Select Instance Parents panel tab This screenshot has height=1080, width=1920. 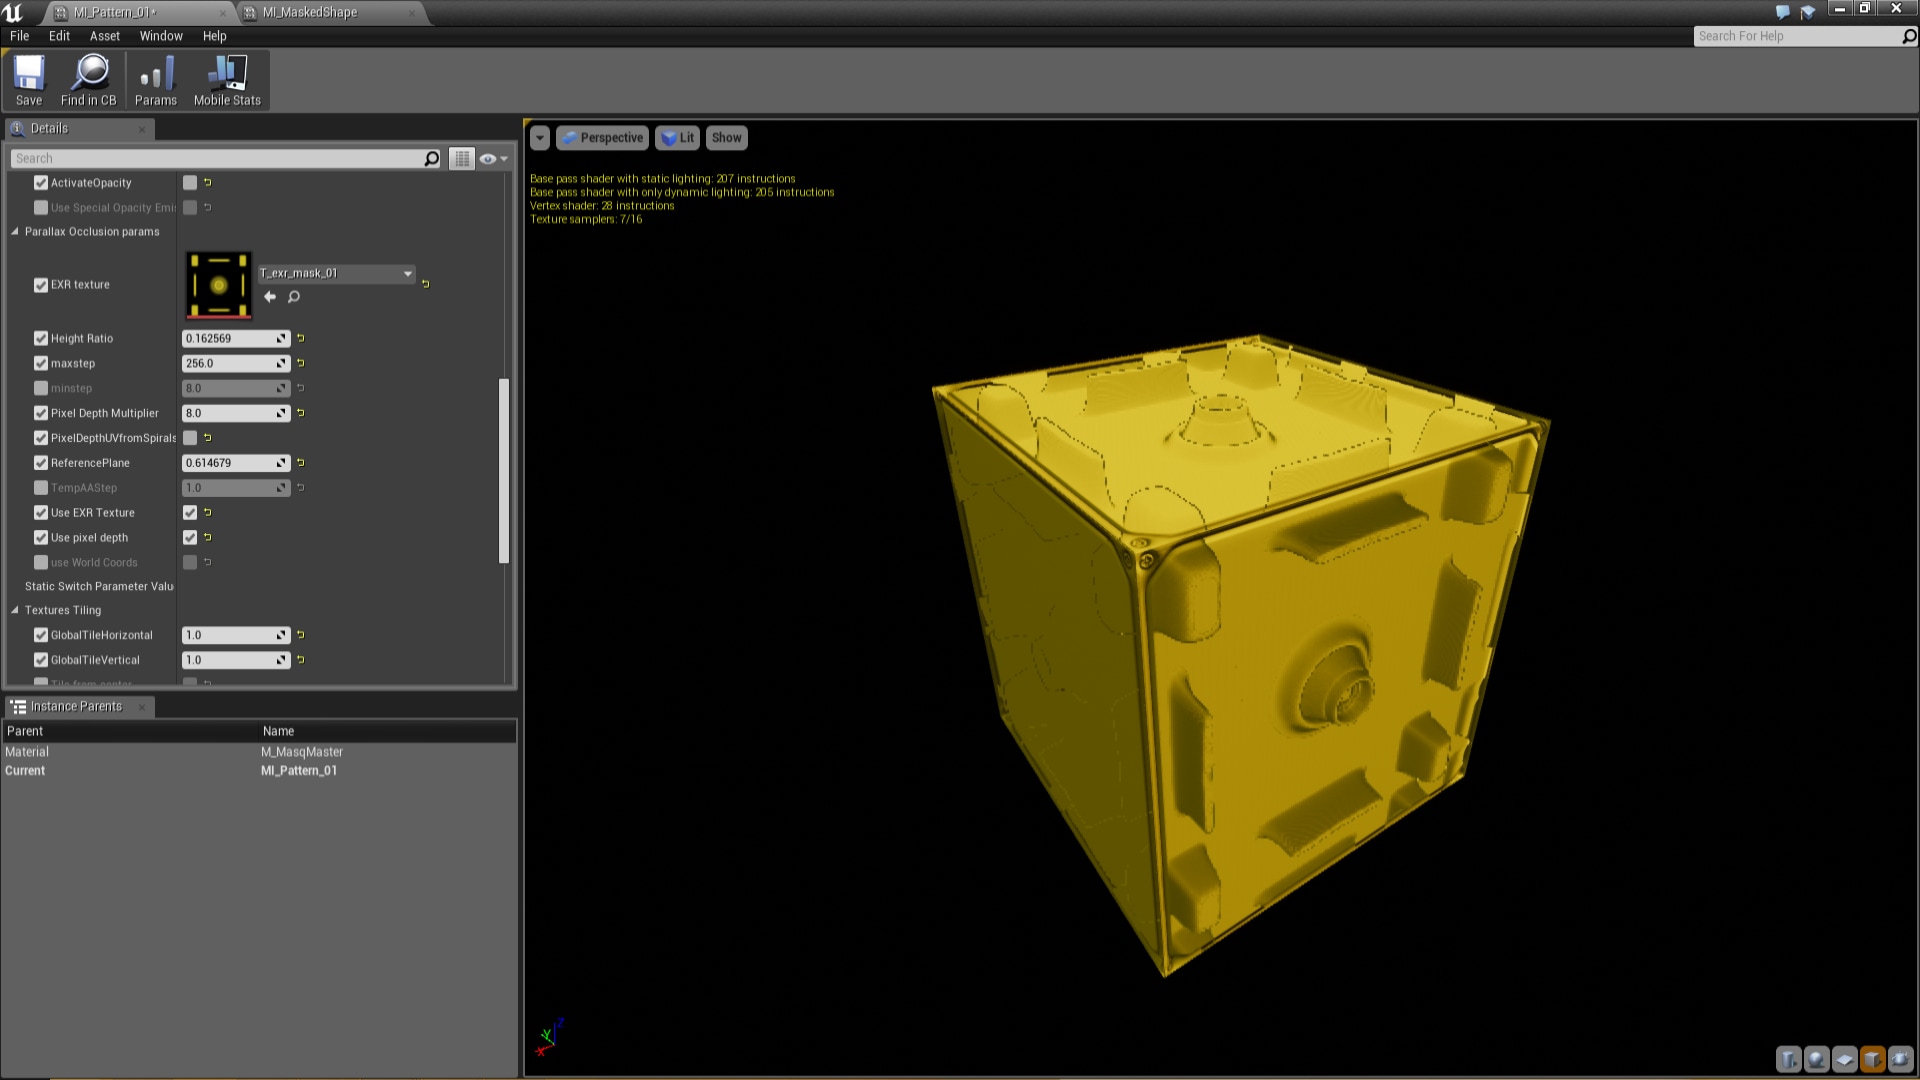point(80,707)
